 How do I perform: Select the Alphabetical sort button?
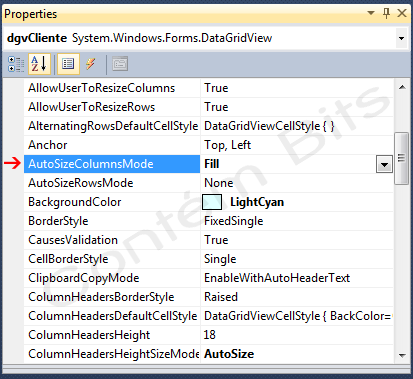coord(39,64)
